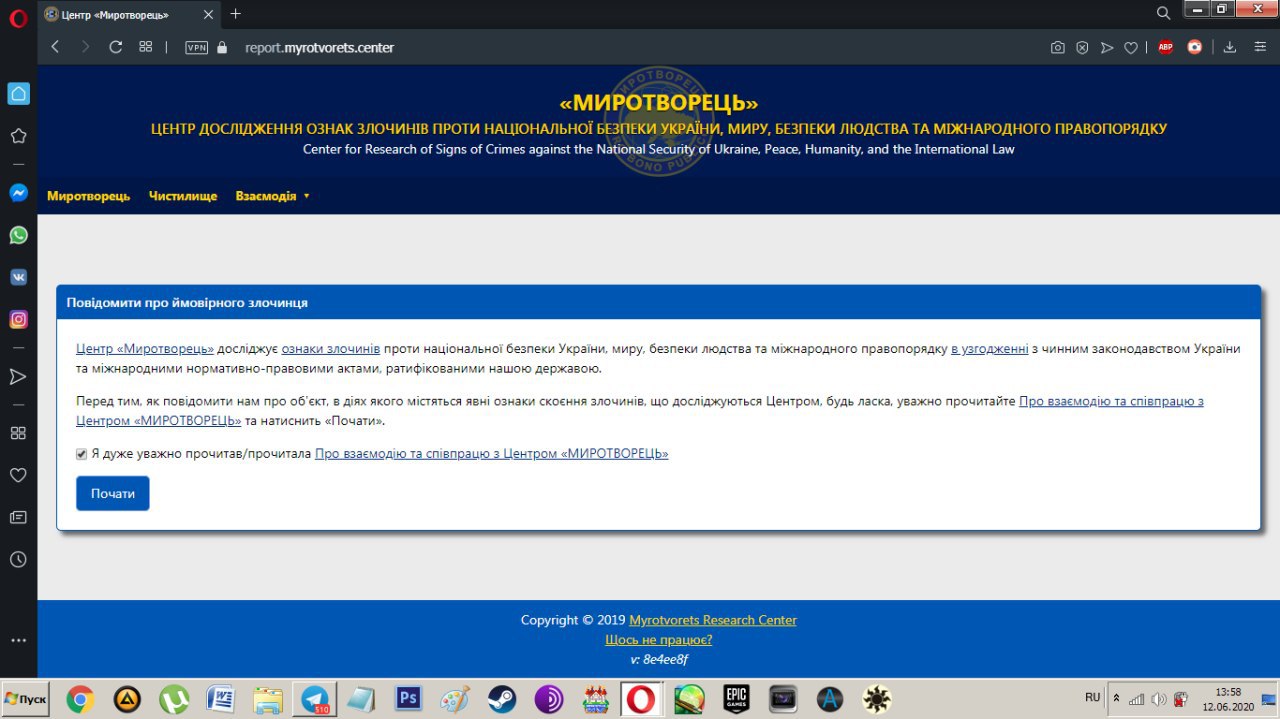Screen dimensions: 1280x719
Task: Open the Миротворець menu item
Action: [88, 196]
